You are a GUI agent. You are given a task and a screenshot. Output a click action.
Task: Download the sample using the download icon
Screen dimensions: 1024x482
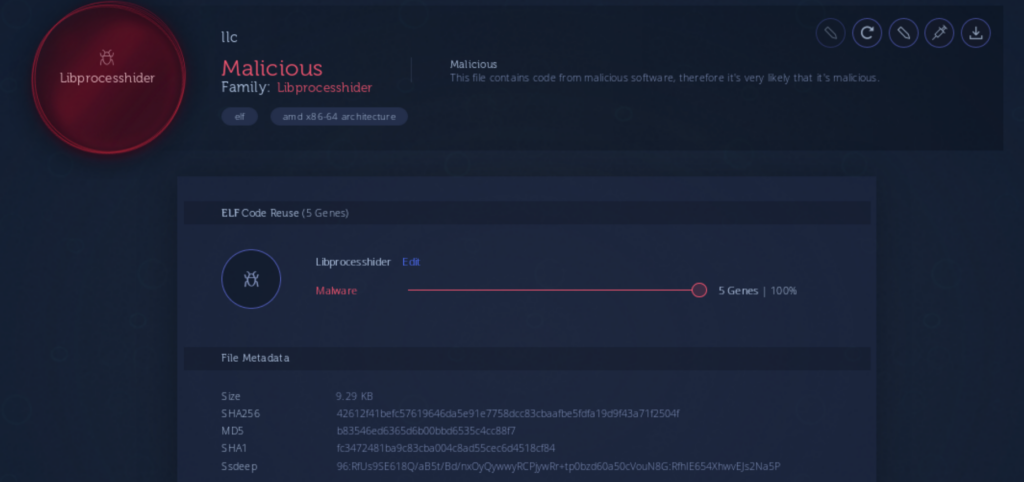pos(976,33)
